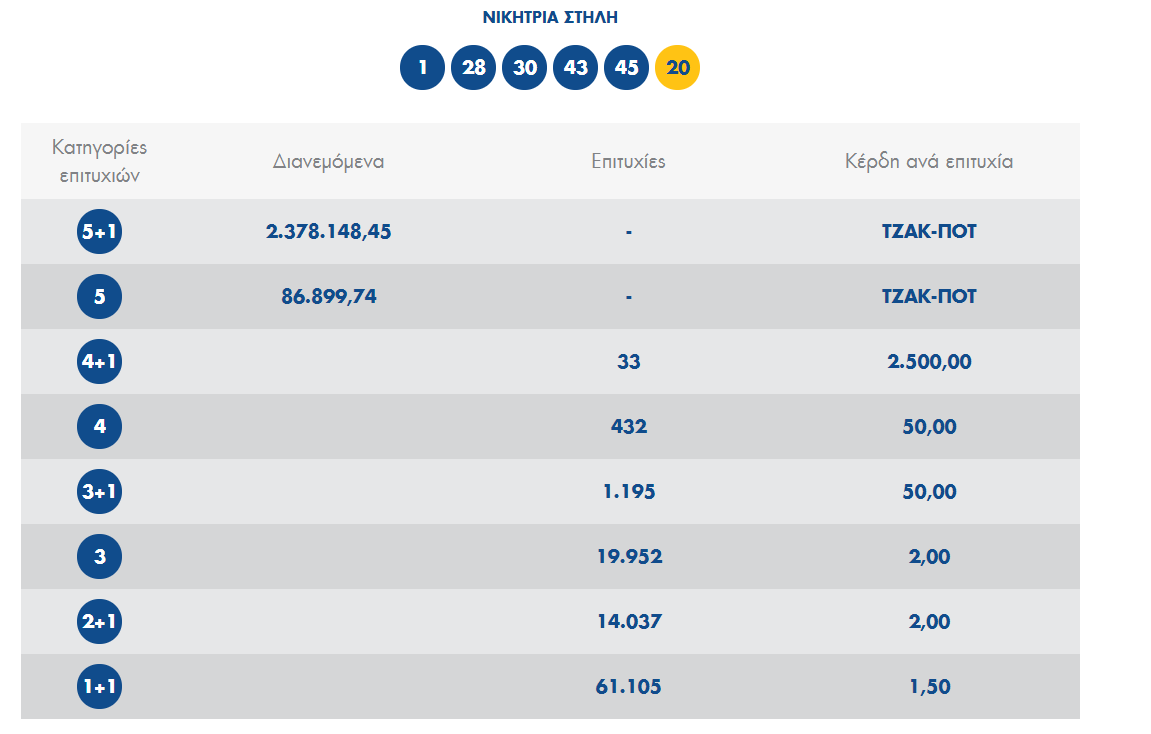Click 2,00 in the 2+1 row
This screenshot has width=1151, height=734.
(929, 621)
